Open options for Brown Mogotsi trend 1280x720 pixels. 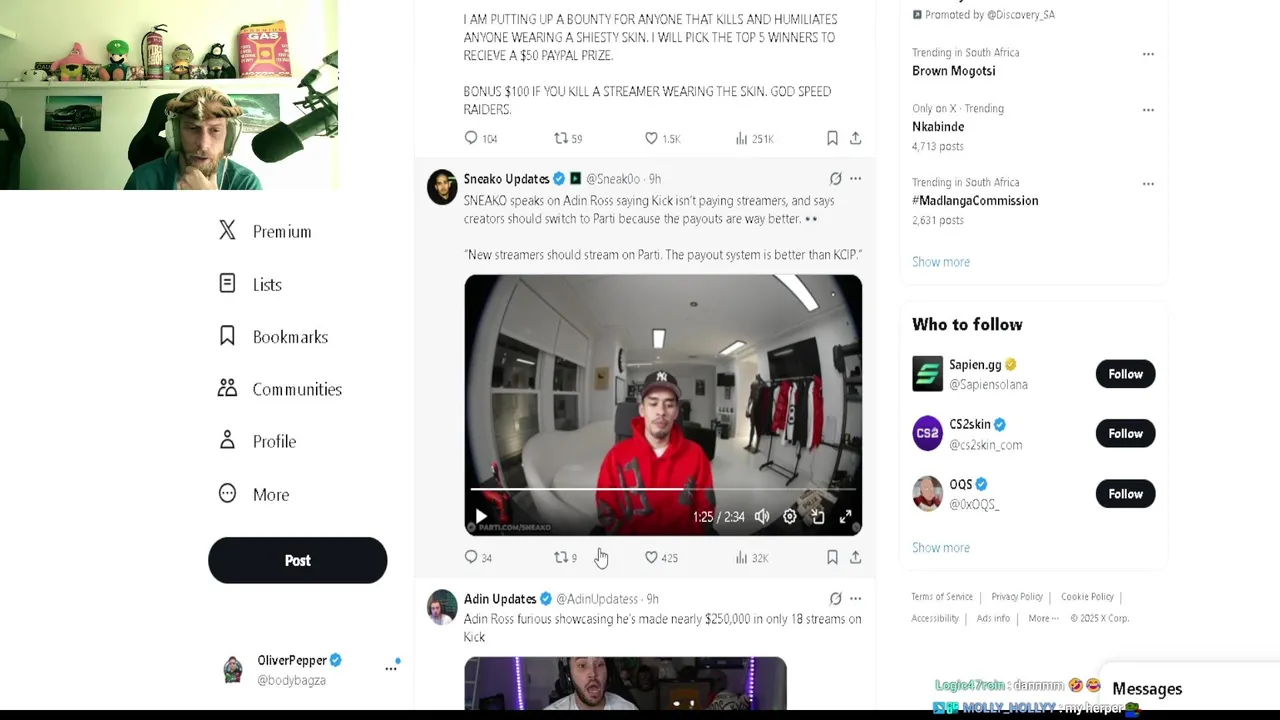tap(1148, 54)
